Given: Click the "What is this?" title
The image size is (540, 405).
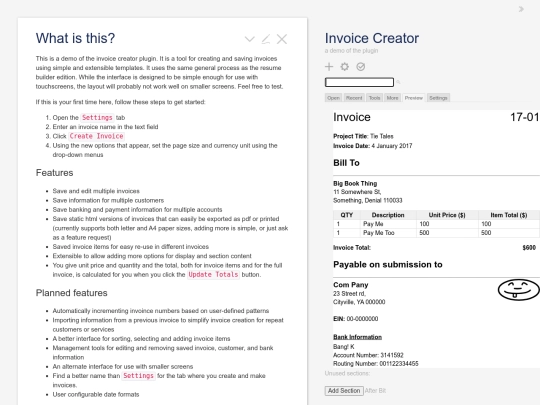Looking at the screenshot, I should [75, 38].
